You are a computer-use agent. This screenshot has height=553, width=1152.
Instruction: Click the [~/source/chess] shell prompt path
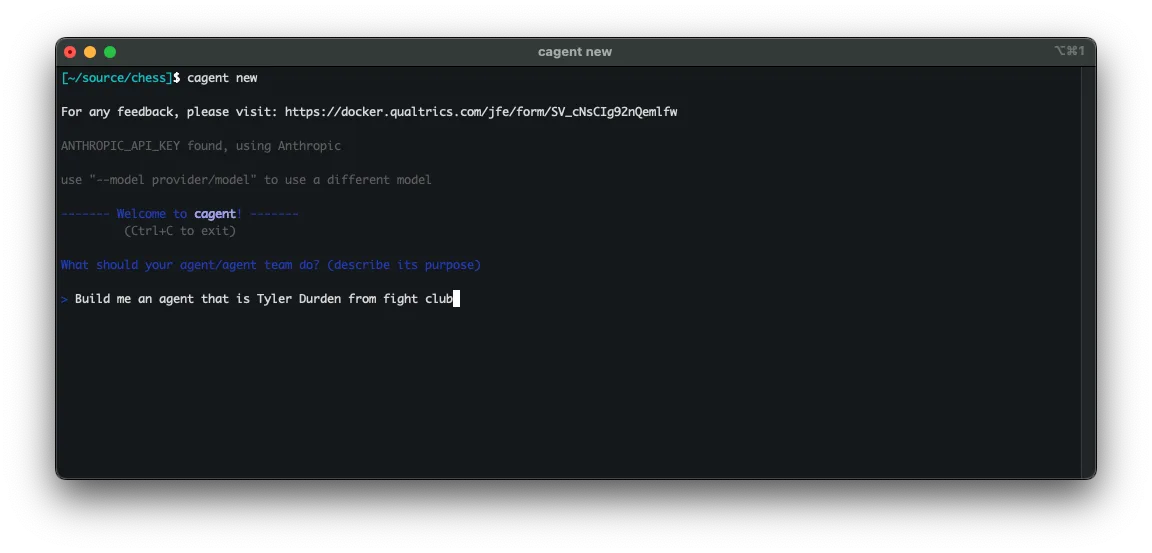point(117,78)
